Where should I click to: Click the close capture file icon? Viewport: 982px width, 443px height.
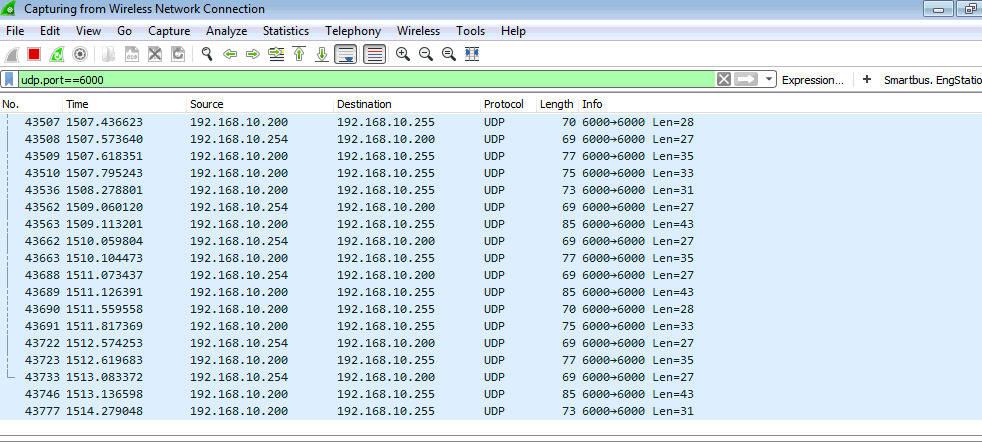[155, 55]
